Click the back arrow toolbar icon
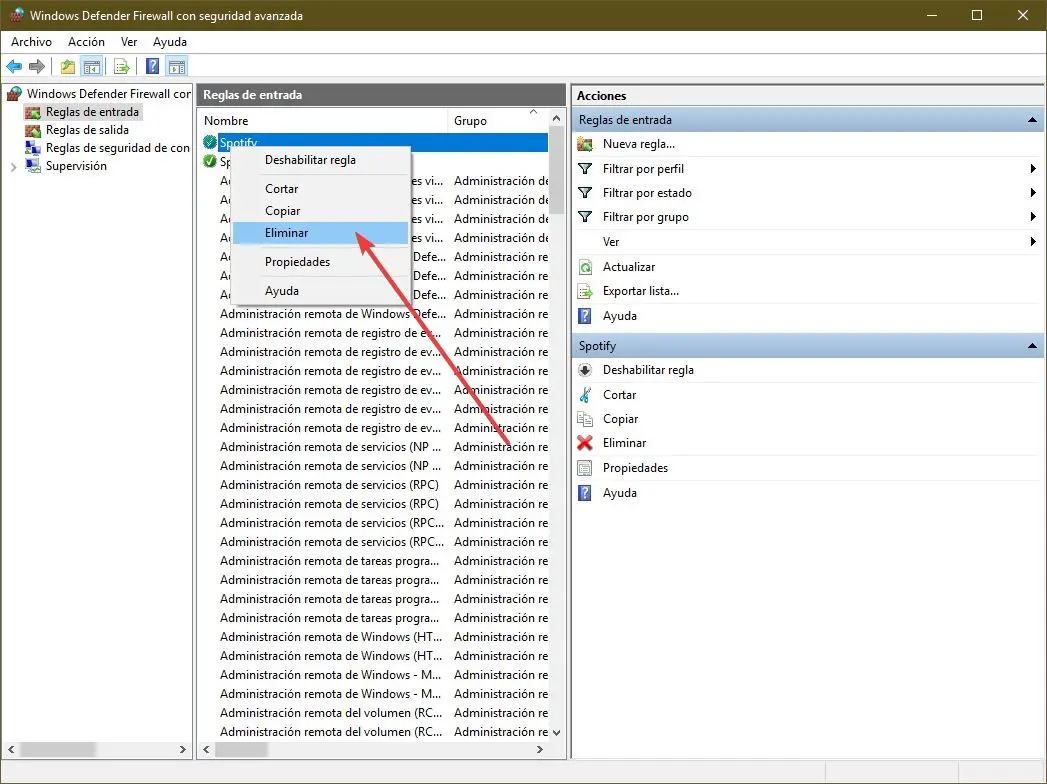This screenshot has height=784, width=1047. (14, 67)
